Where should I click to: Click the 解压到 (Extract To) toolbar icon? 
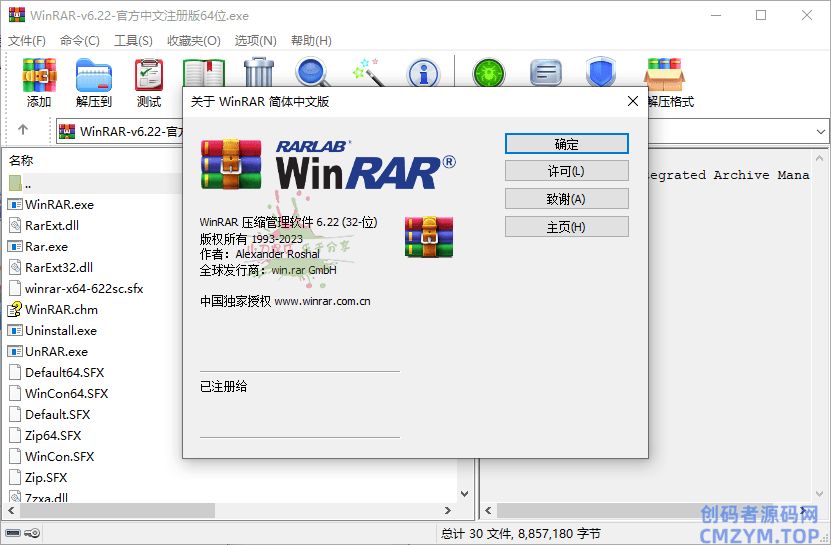94,75
